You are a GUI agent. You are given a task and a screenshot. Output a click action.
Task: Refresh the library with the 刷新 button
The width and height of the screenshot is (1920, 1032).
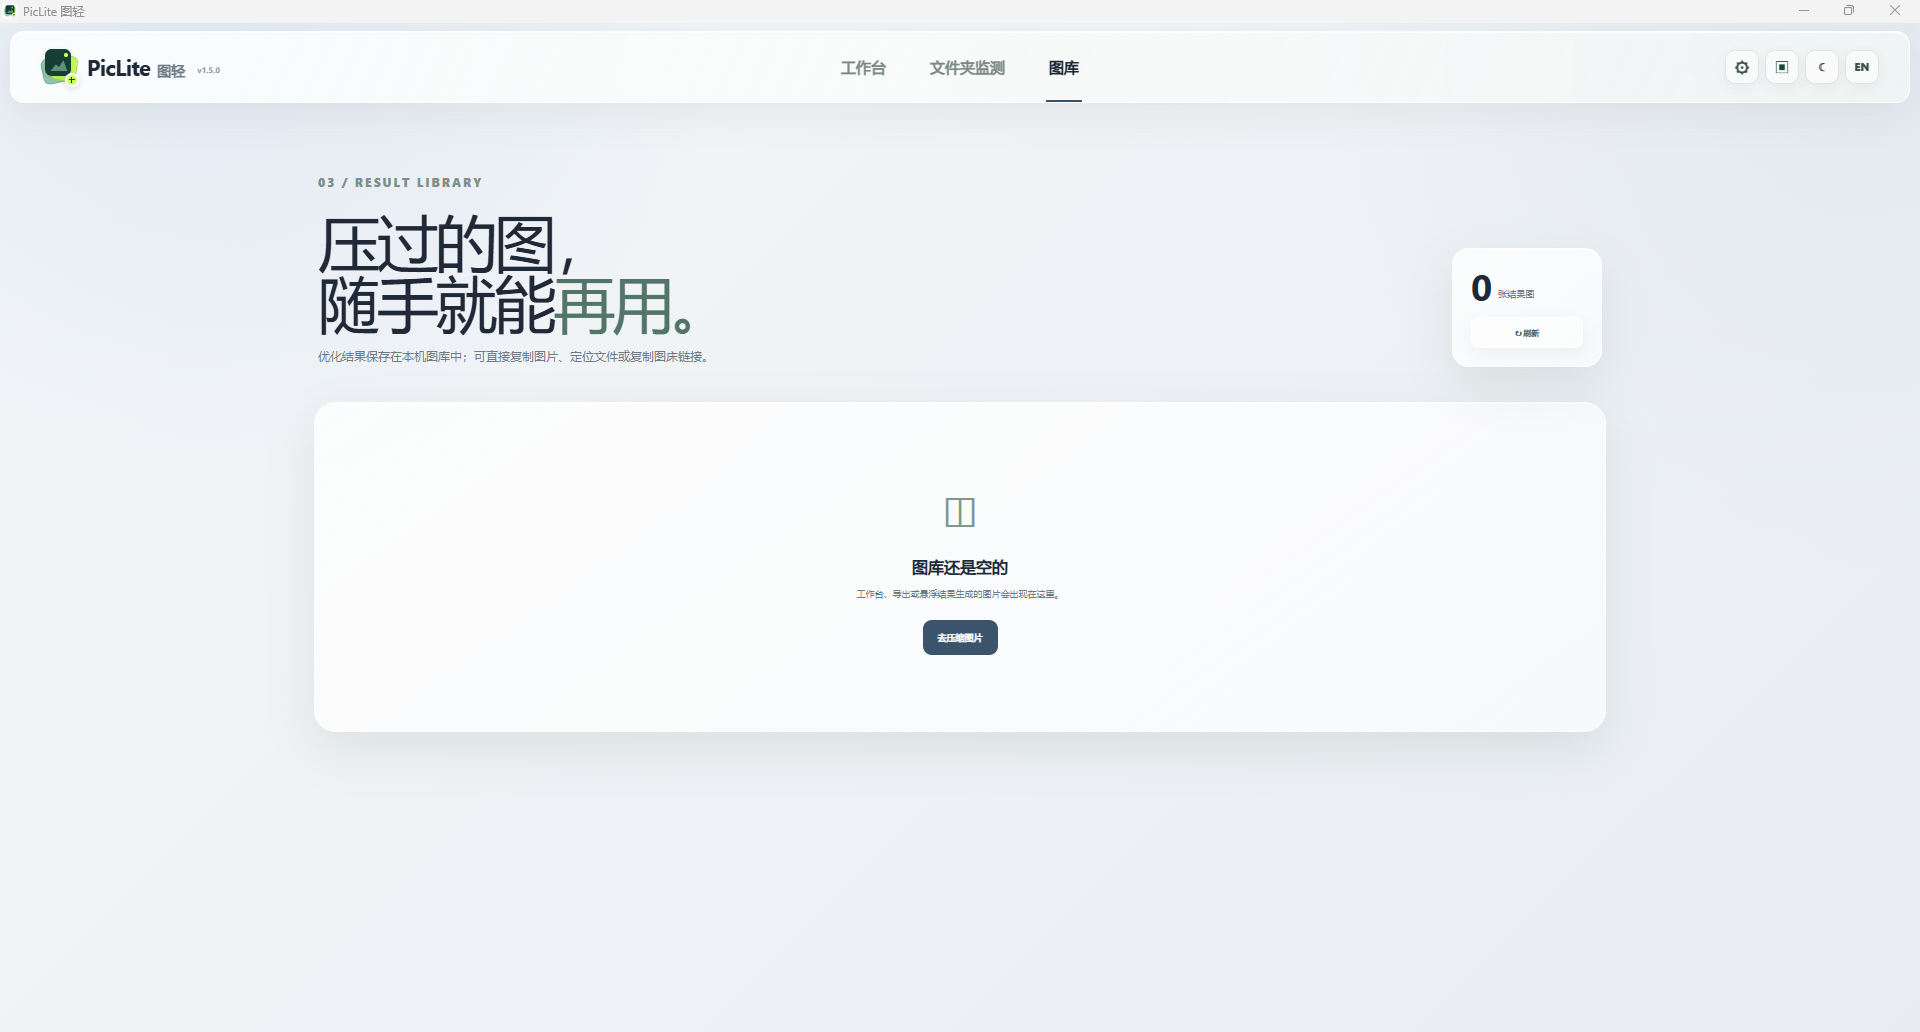click(x=1527, y=333)
